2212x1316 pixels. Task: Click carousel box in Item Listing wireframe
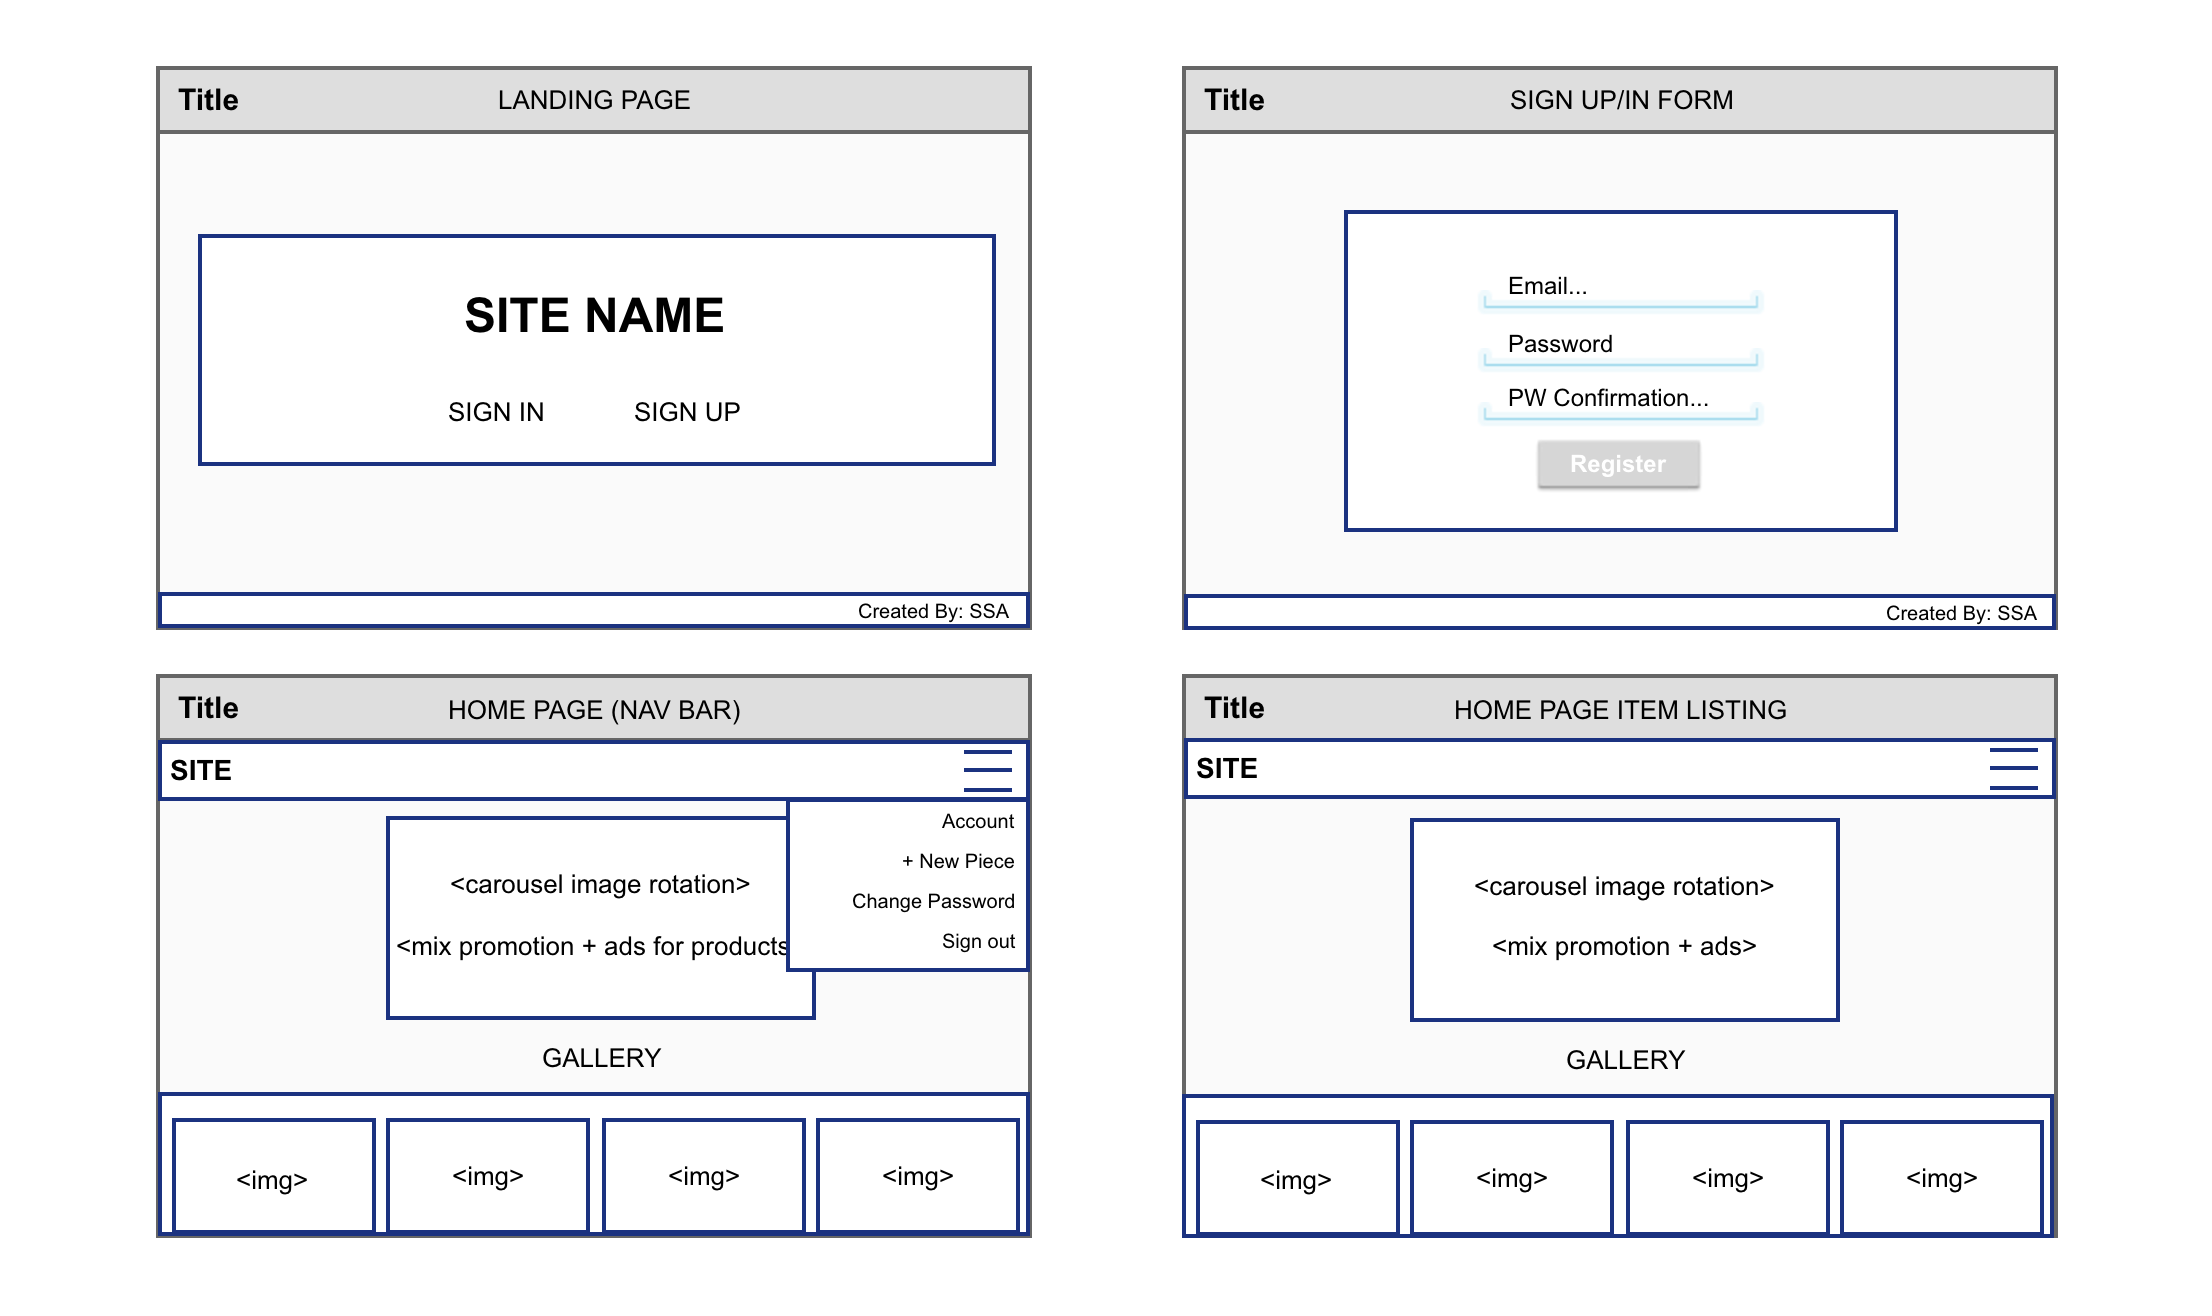(x=1624, y=919)
